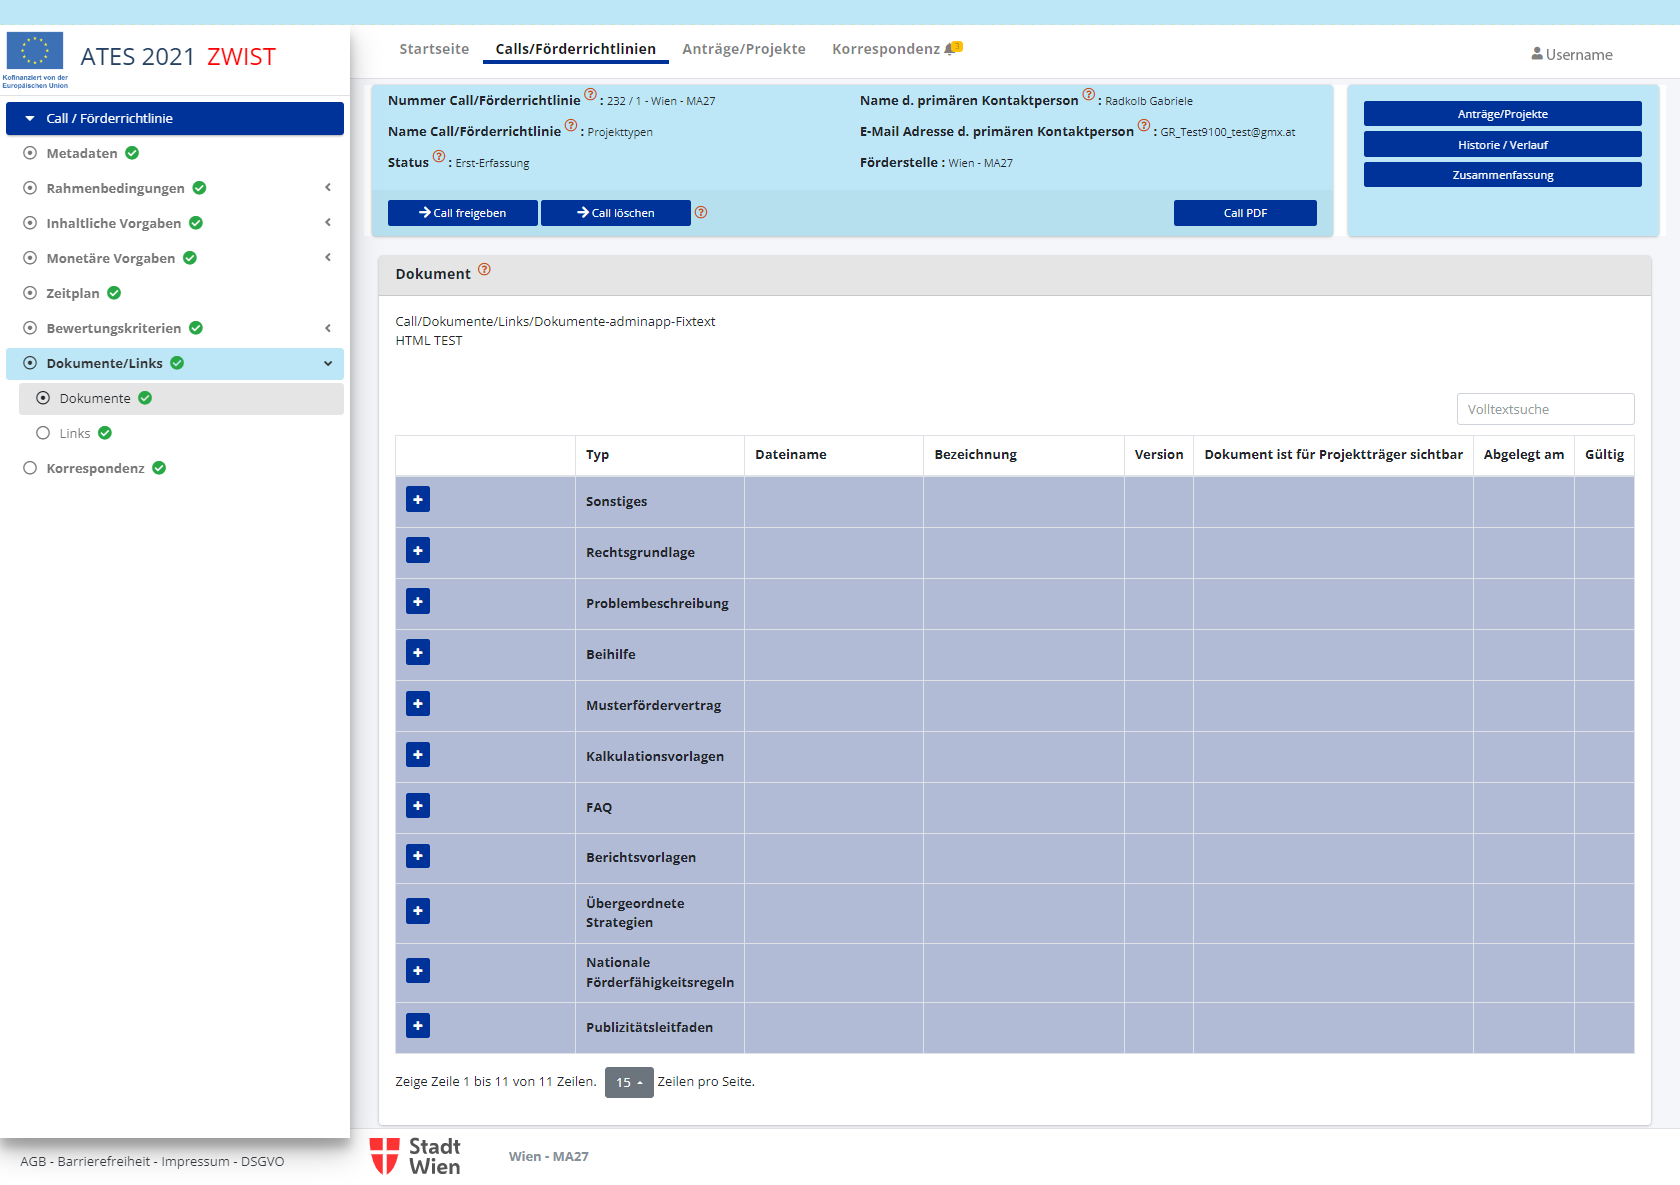Open the rows-per-page 15 dropdown

pyautogui.click(x=629, y=1082)
